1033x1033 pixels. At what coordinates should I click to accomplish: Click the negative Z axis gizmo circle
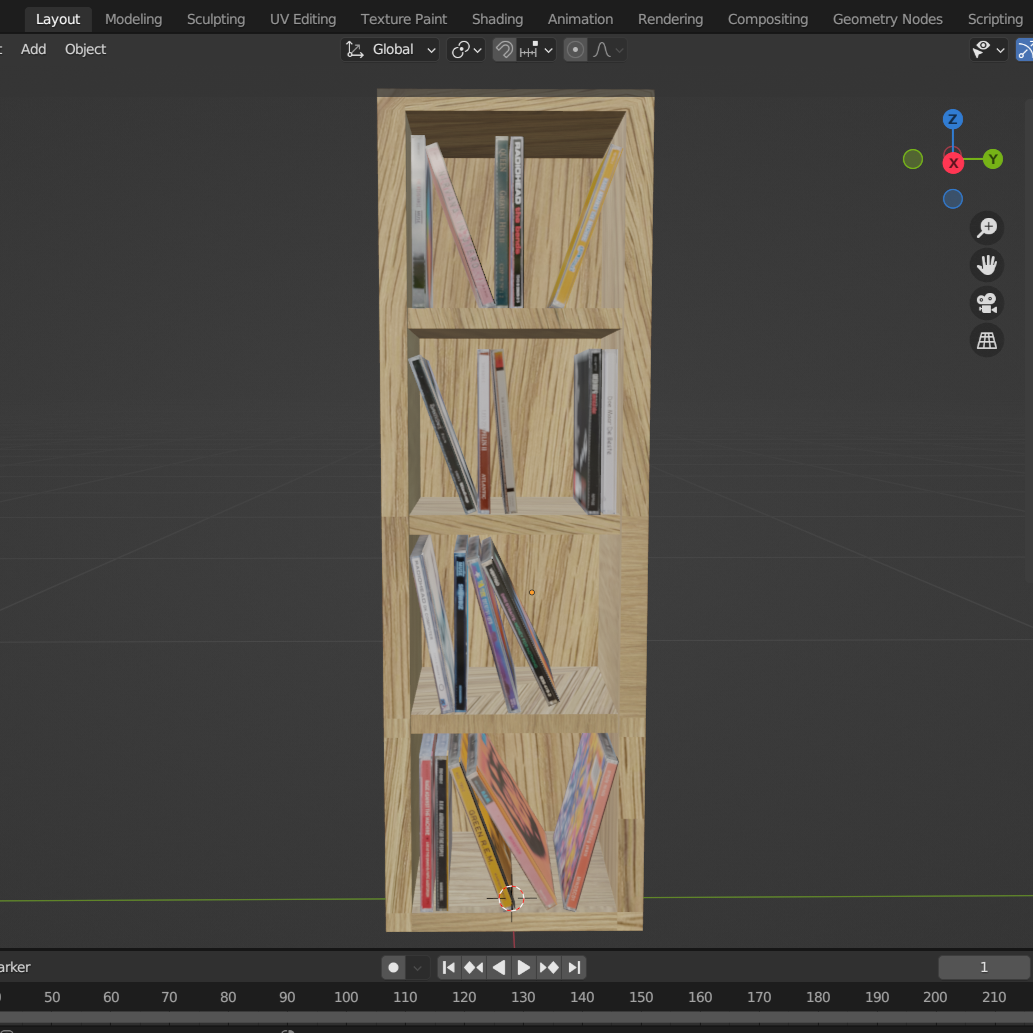click(953, 198)
